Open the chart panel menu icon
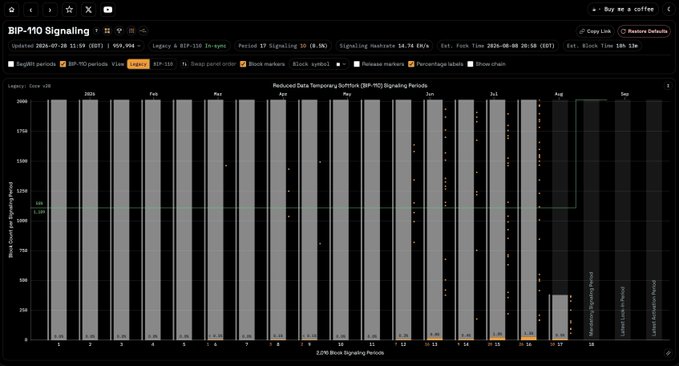Image resolution: width=679 pixels, height=366 pixels. click(668, 86)
